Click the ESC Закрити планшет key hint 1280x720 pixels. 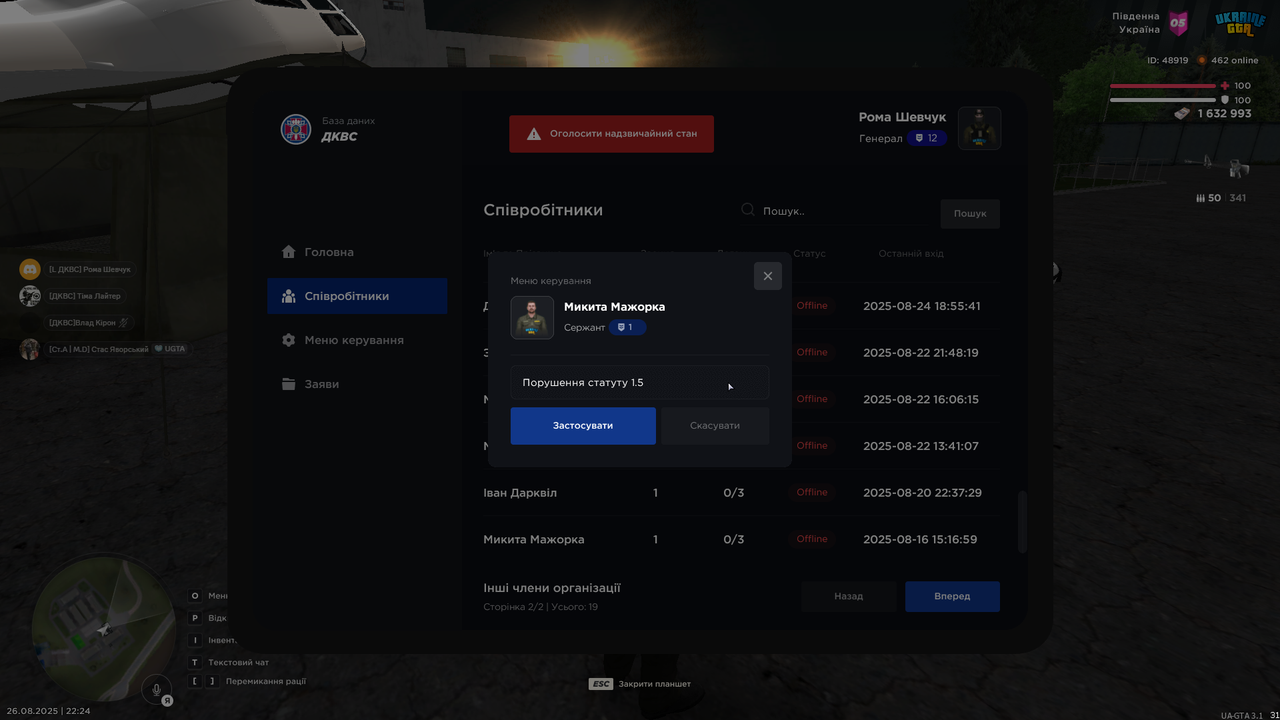(x=639, y=684)
